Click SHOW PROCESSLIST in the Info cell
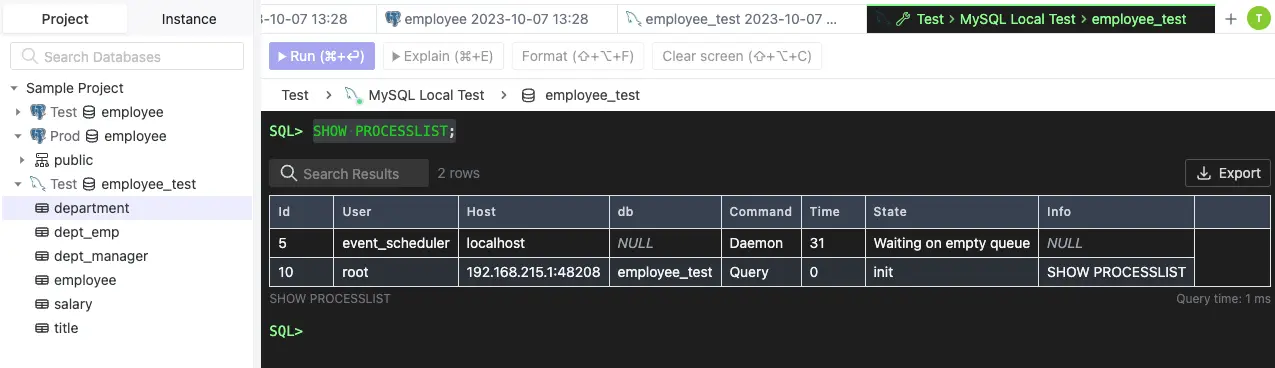This screenshot has height=368, width=1275. pyautogui.click(x=1116, y=272)
